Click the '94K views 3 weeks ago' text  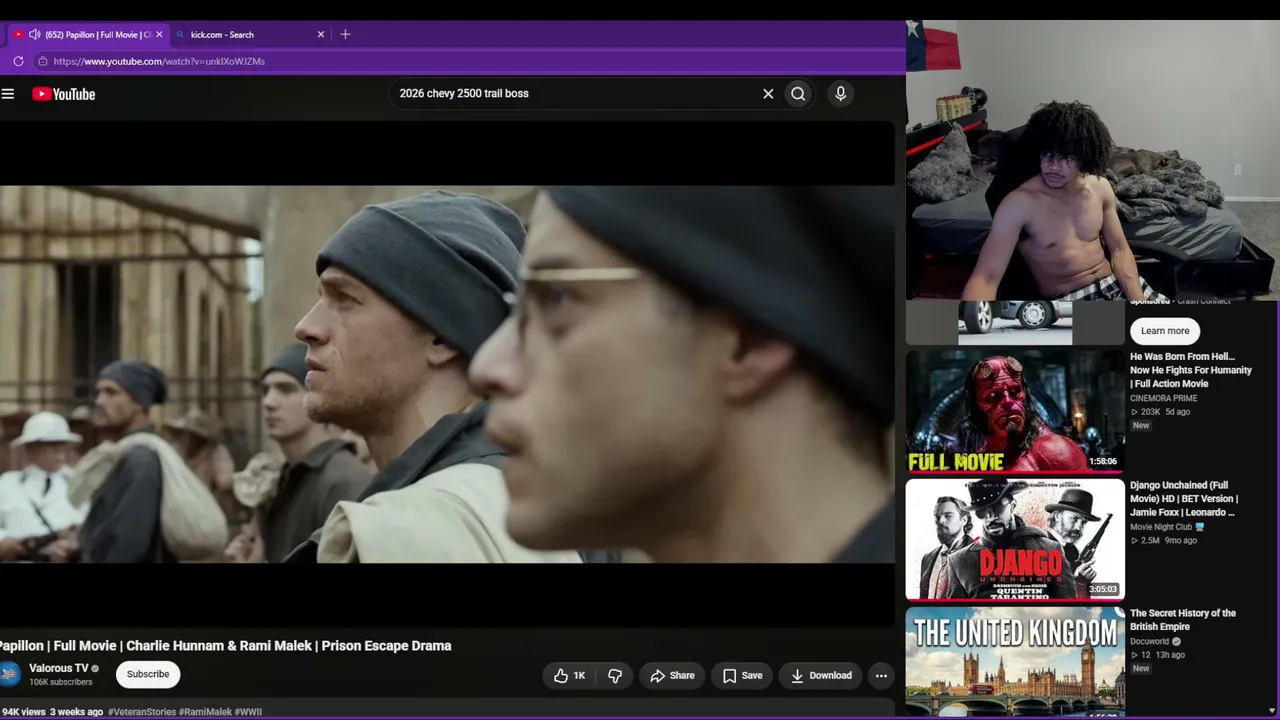pyautogui.click(x=52, y=712)
